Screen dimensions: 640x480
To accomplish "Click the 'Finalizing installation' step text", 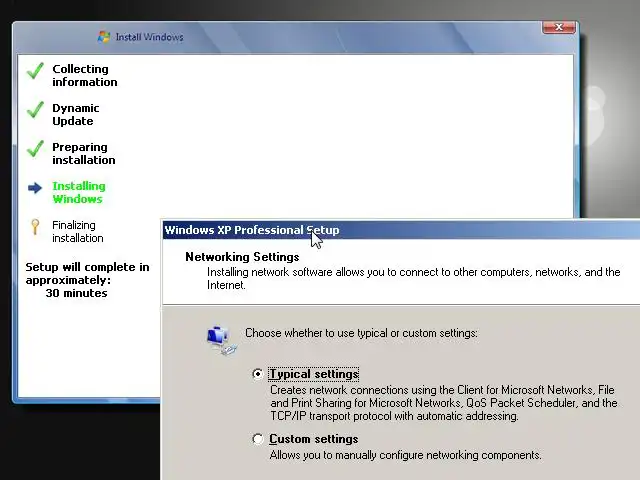I will 78,231.
